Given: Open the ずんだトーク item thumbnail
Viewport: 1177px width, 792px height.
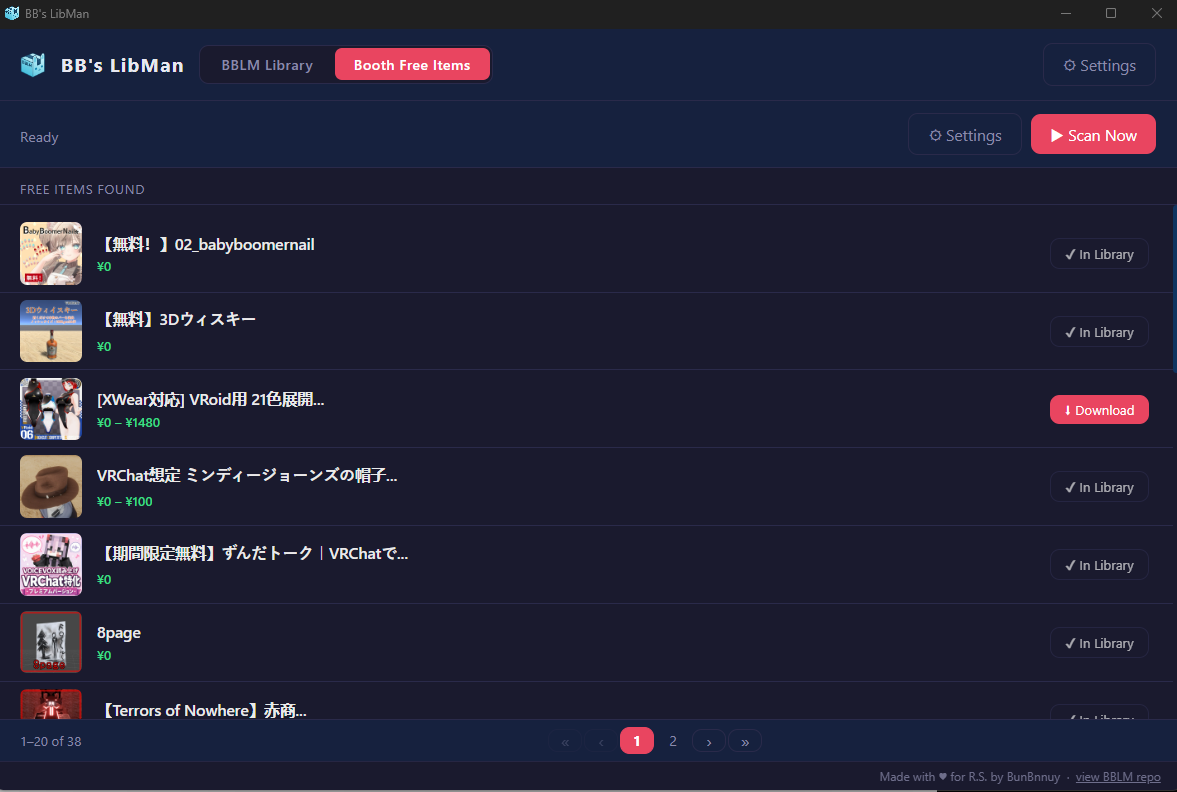Looking at the screenshot, I should [x=51, y=565].
